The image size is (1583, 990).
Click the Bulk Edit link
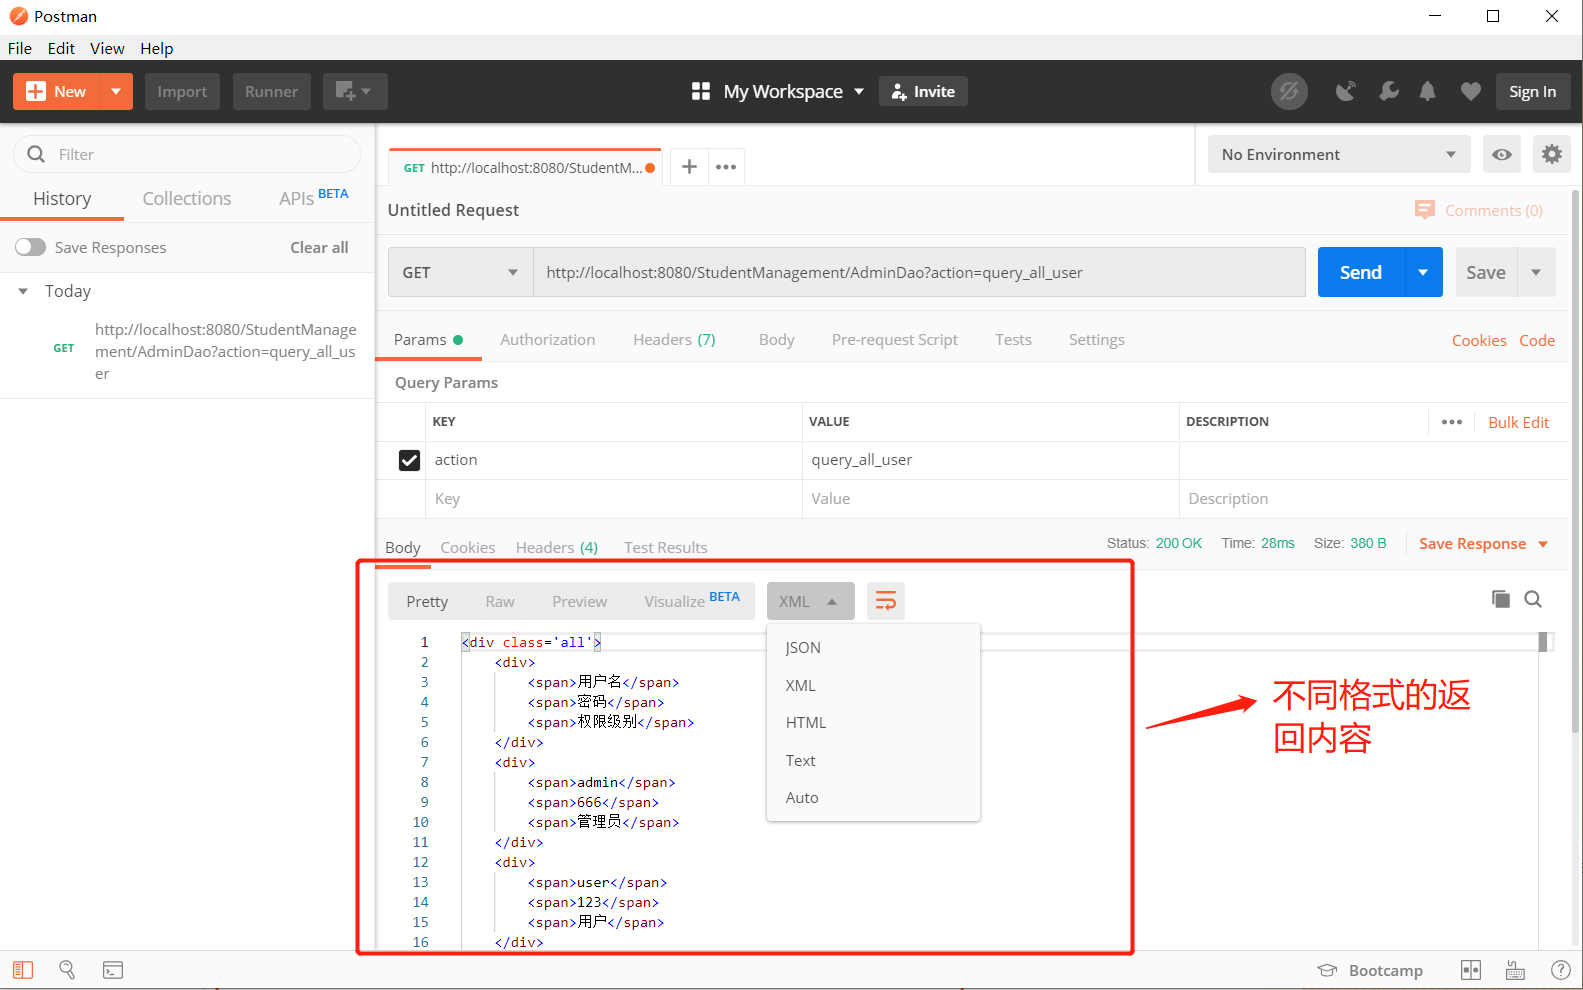pos(1518,422)
